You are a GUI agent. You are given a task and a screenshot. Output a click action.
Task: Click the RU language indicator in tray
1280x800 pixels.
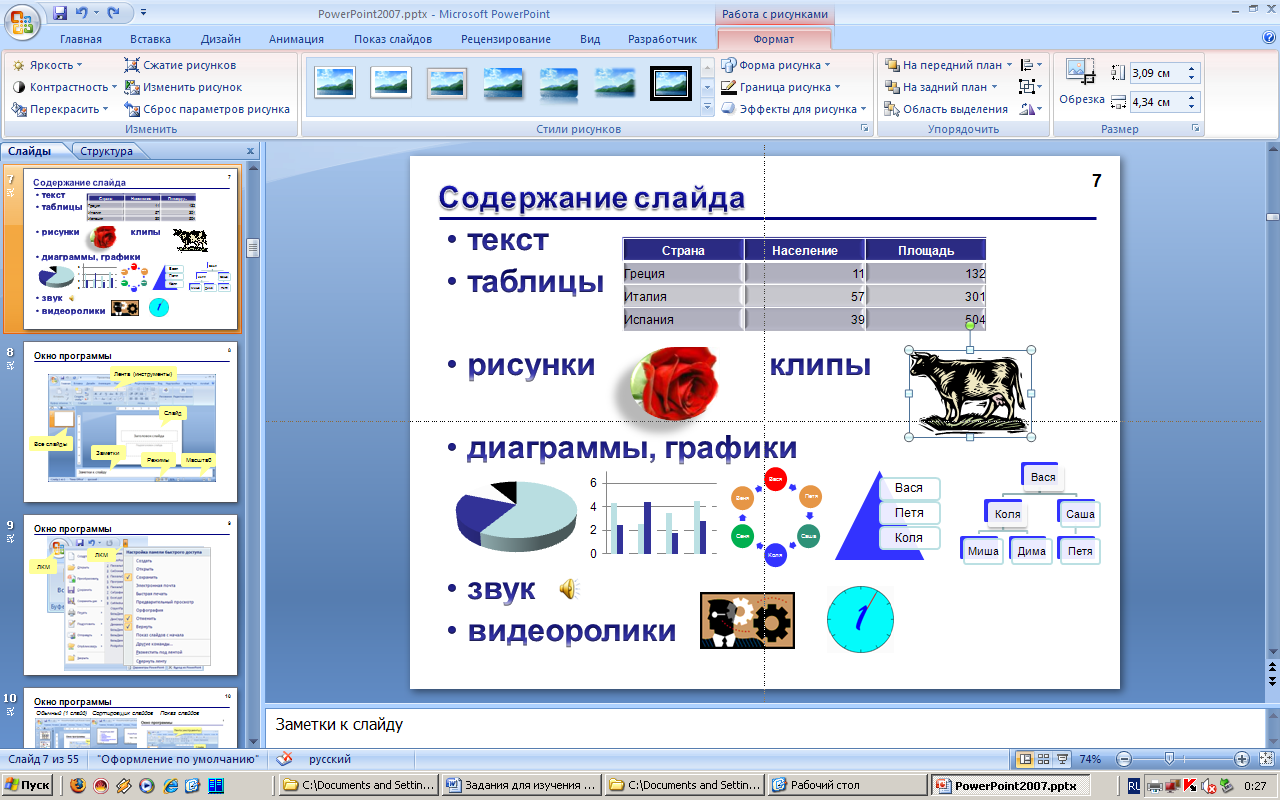pos(1134,786)
